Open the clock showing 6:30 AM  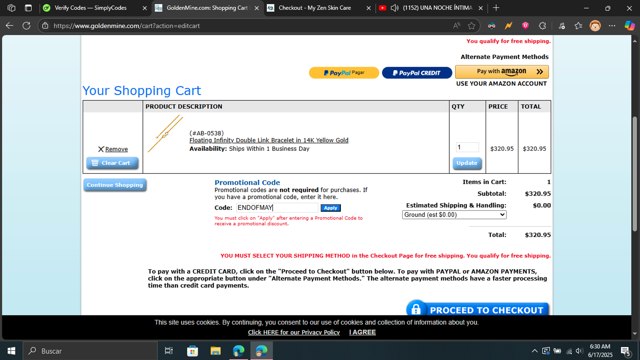tap(600, 351)
